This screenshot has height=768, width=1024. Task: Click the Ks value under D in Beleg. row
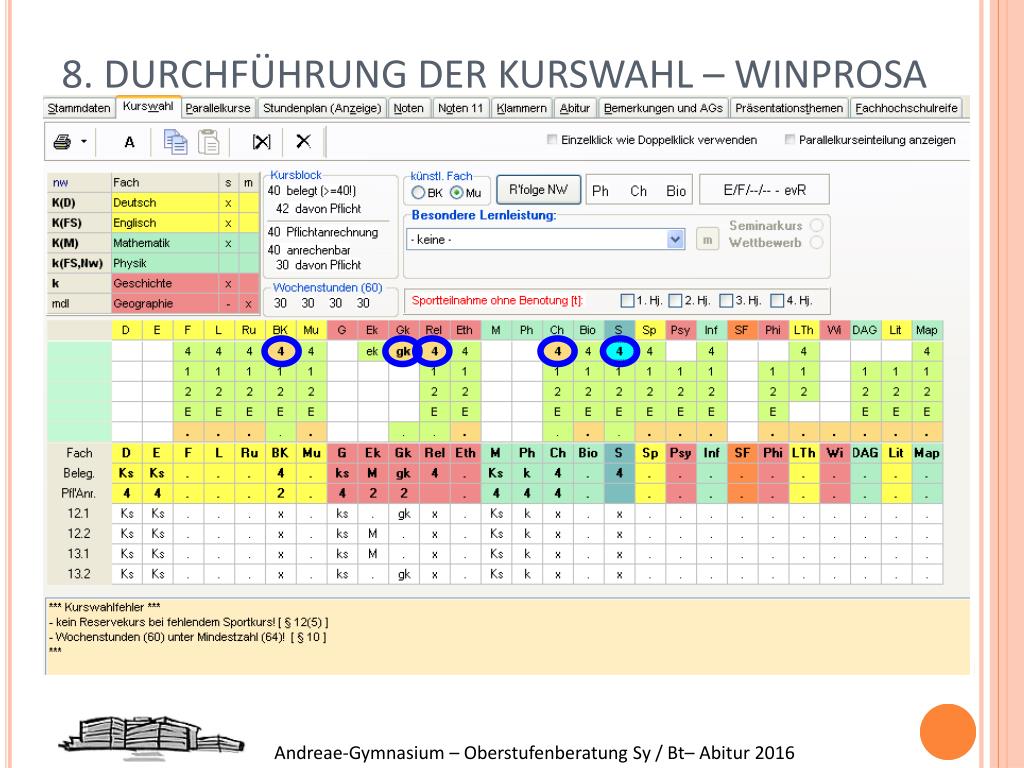[126, 473]
